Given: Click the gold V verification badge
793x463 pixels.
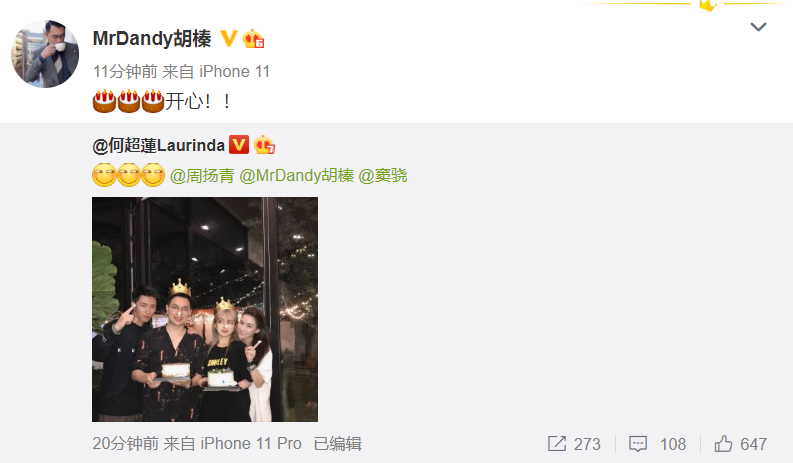Looking at the screenshot, I should (x=229, y=38).
